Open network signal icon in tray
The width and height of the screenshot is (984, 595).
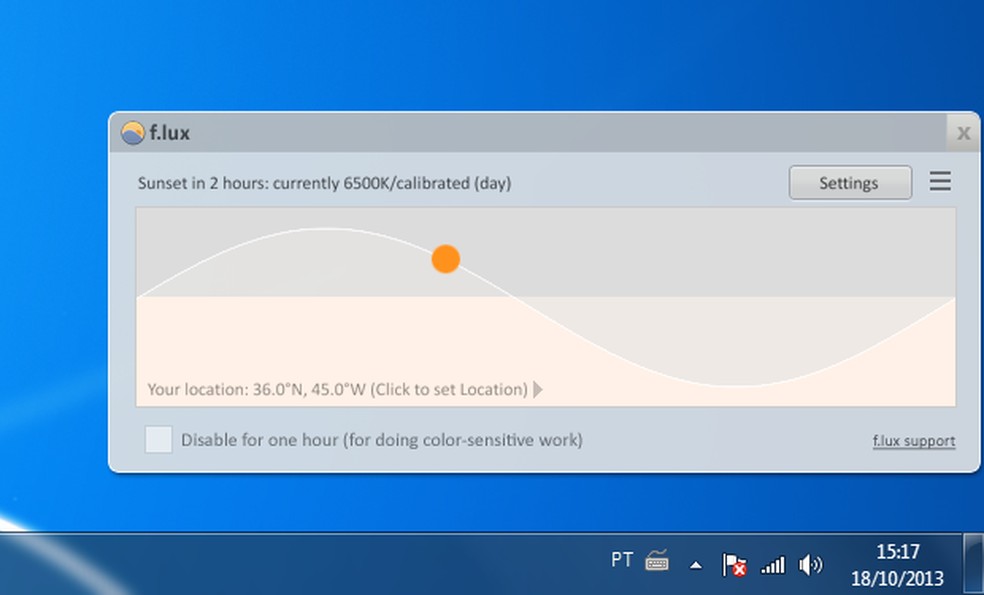(773, 565)
